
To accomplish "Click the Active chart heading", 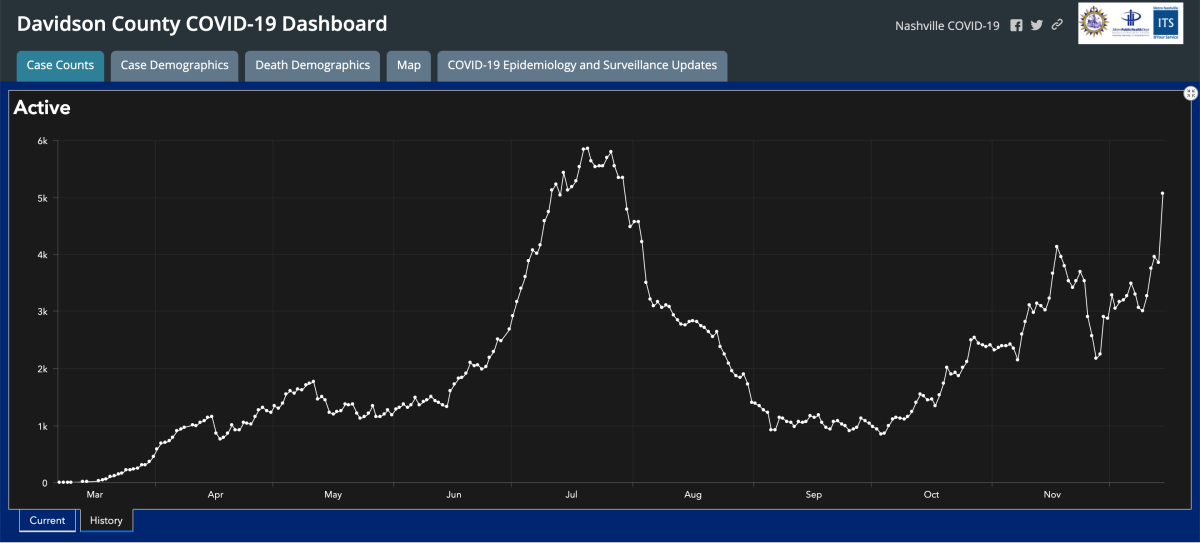I will coord(42,108).
